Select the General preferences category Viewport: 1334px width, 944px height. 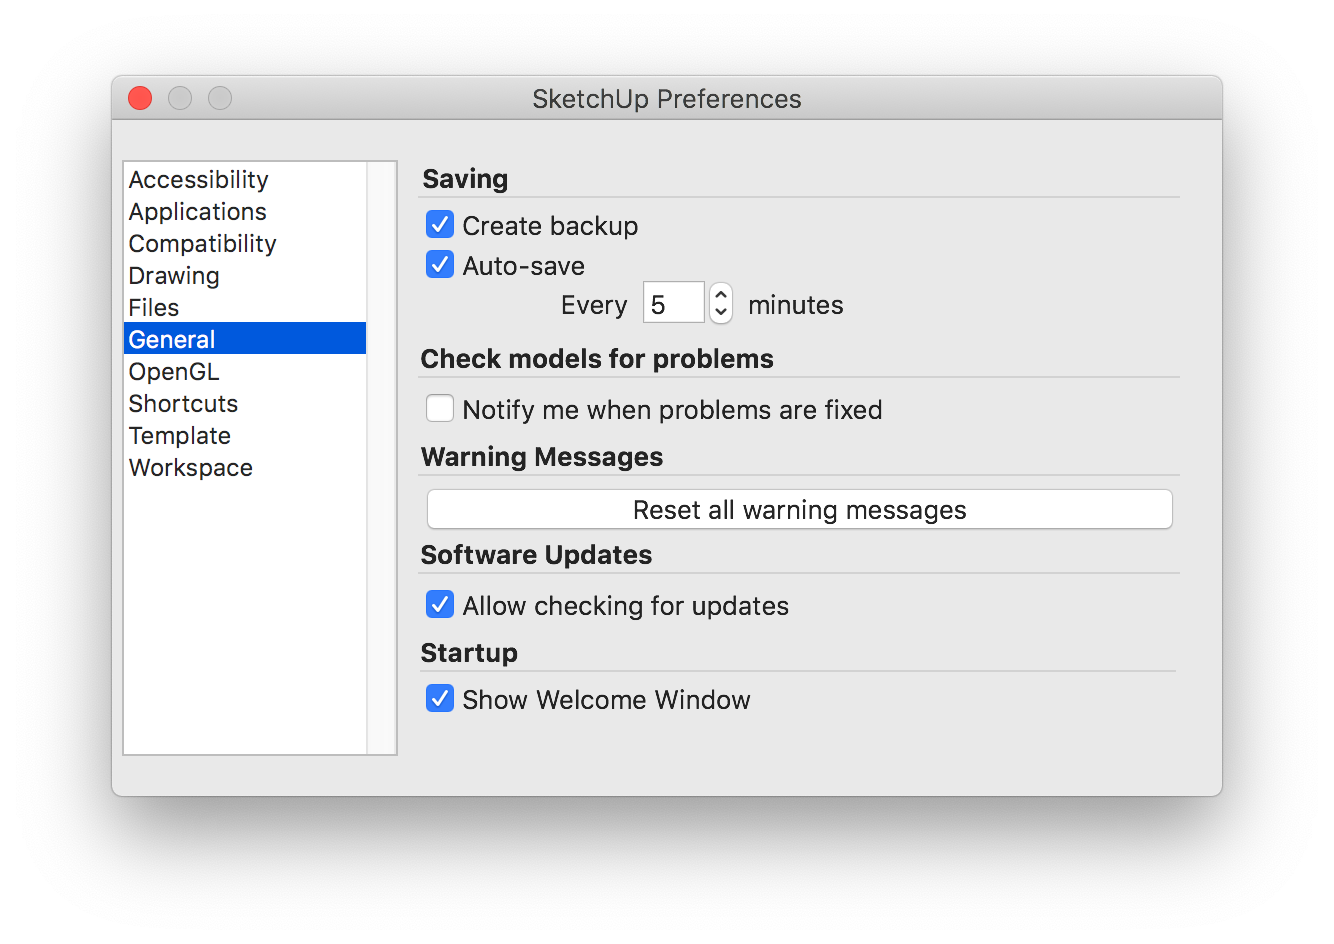[172, 340]
